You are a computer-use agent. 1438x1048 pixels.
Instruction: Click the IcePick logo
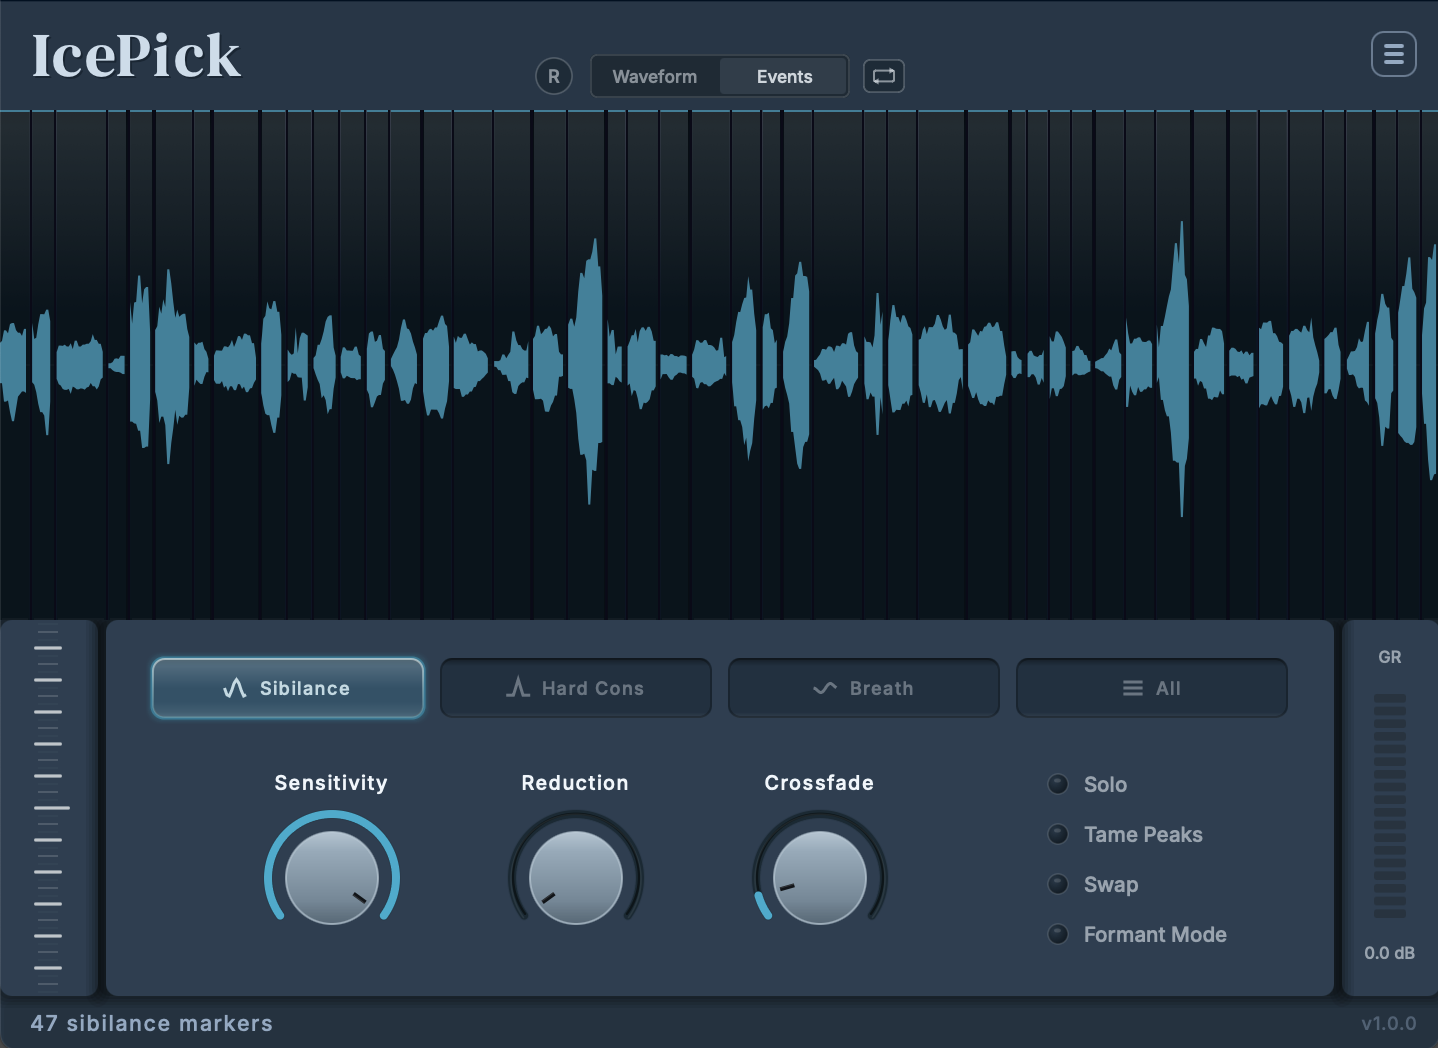click(x=136, y=56)
